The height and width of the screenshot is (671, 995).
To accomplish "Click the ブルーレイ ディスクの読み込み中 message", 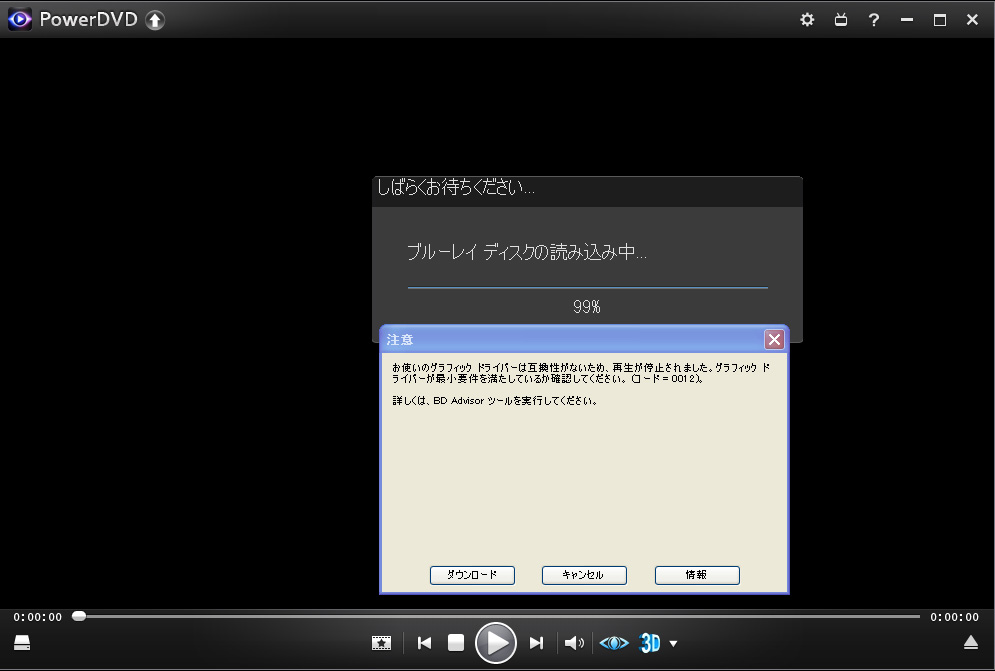I will [x=527, y=252].
